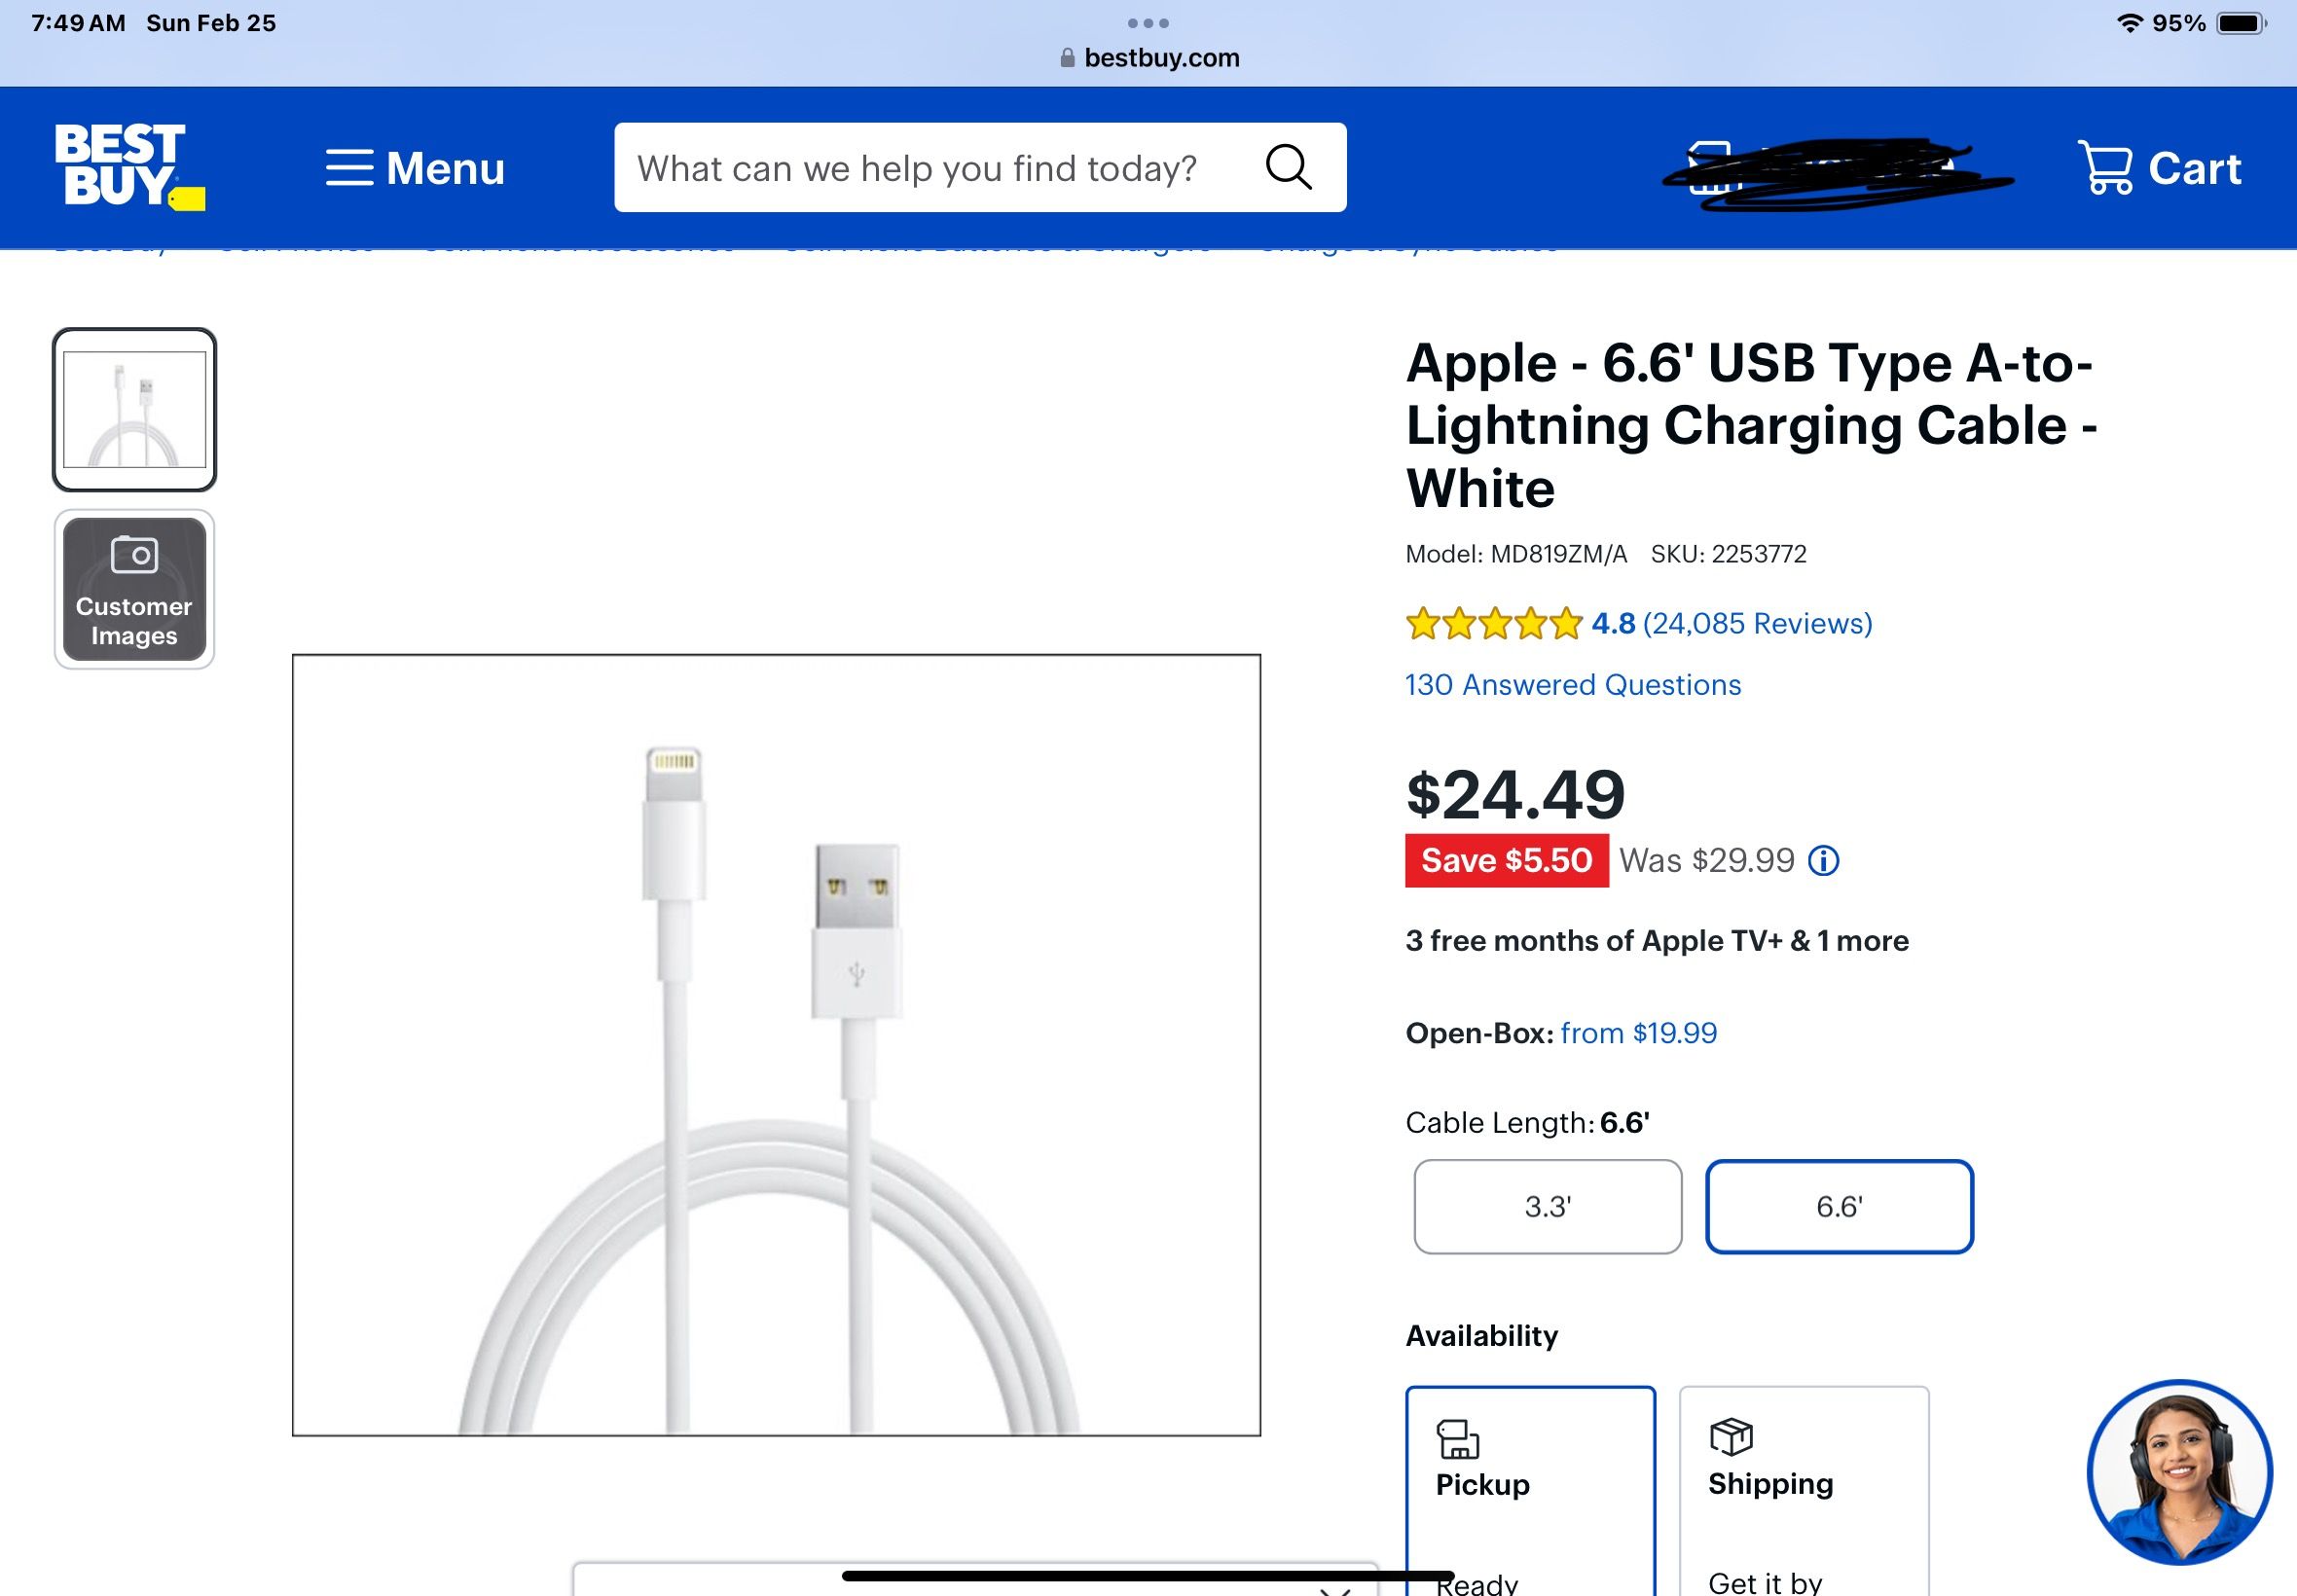Tap the three-dot multitasking control

pos(1148,23)
